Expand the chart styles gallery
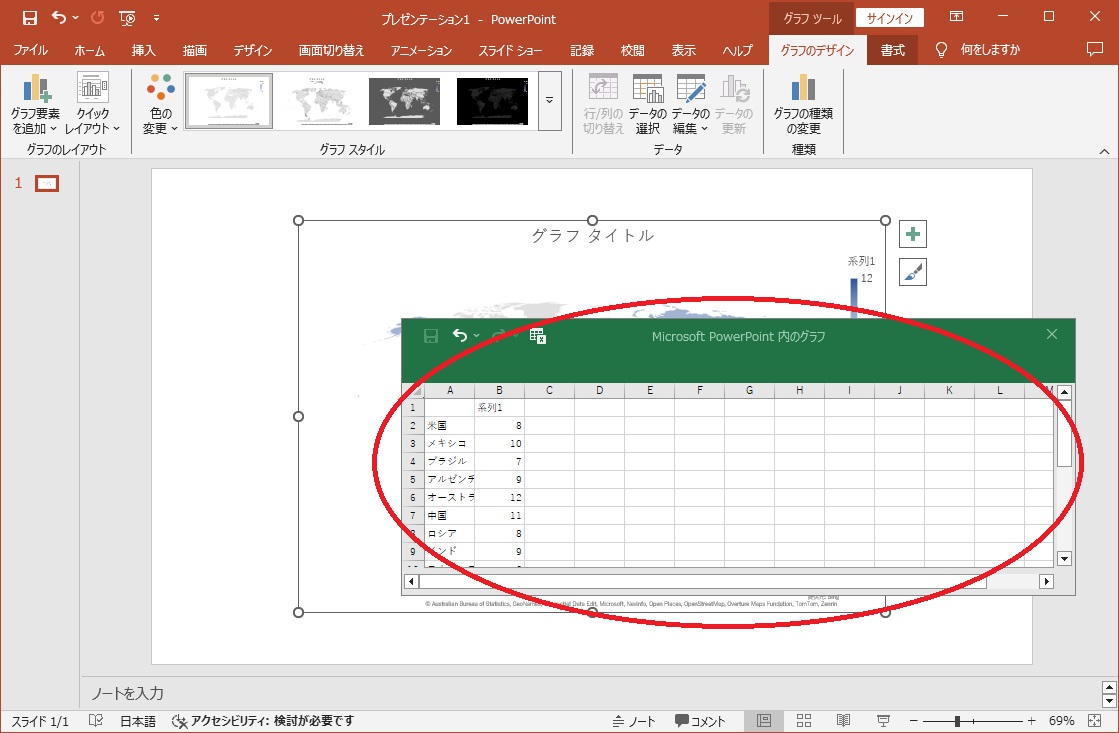 [549, 100]
